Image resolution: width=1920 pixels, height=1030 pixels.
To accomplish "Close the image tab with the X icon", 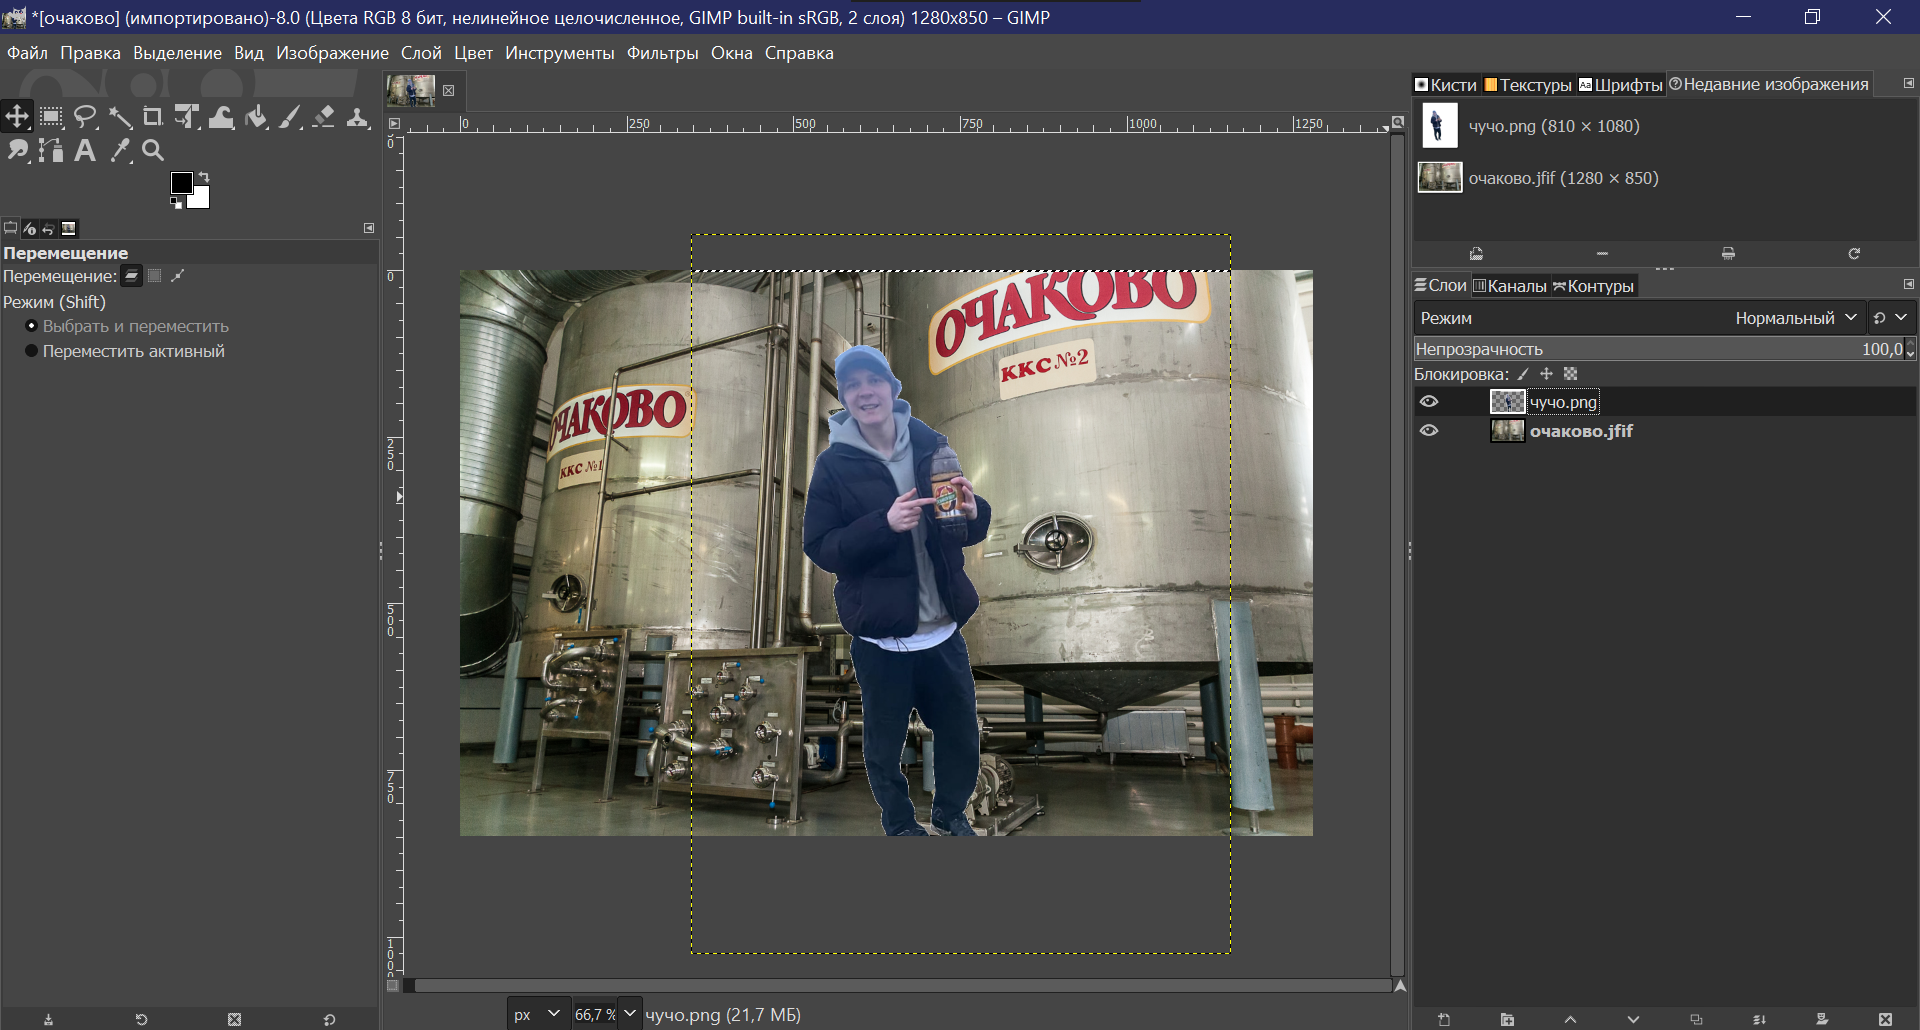I will tap(449, 90).
